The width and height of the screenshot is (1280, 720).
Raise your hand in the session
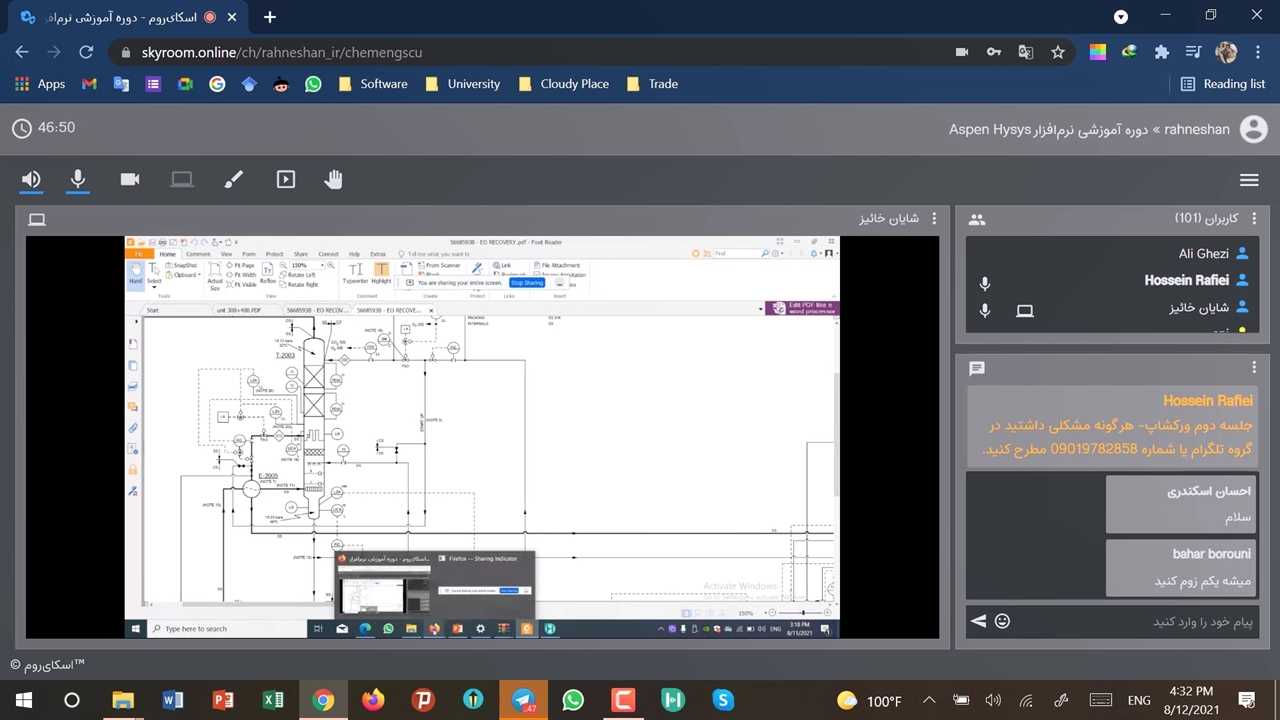click(x=333, y=179)
